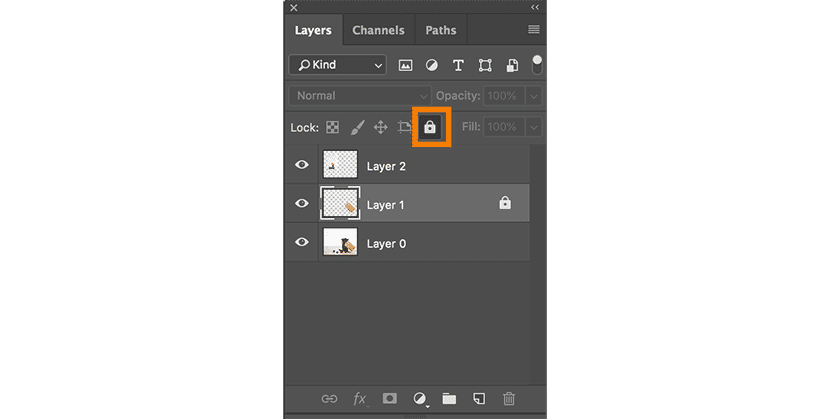
Task: Delete layer using the trash icon
Action: point(509,398)
